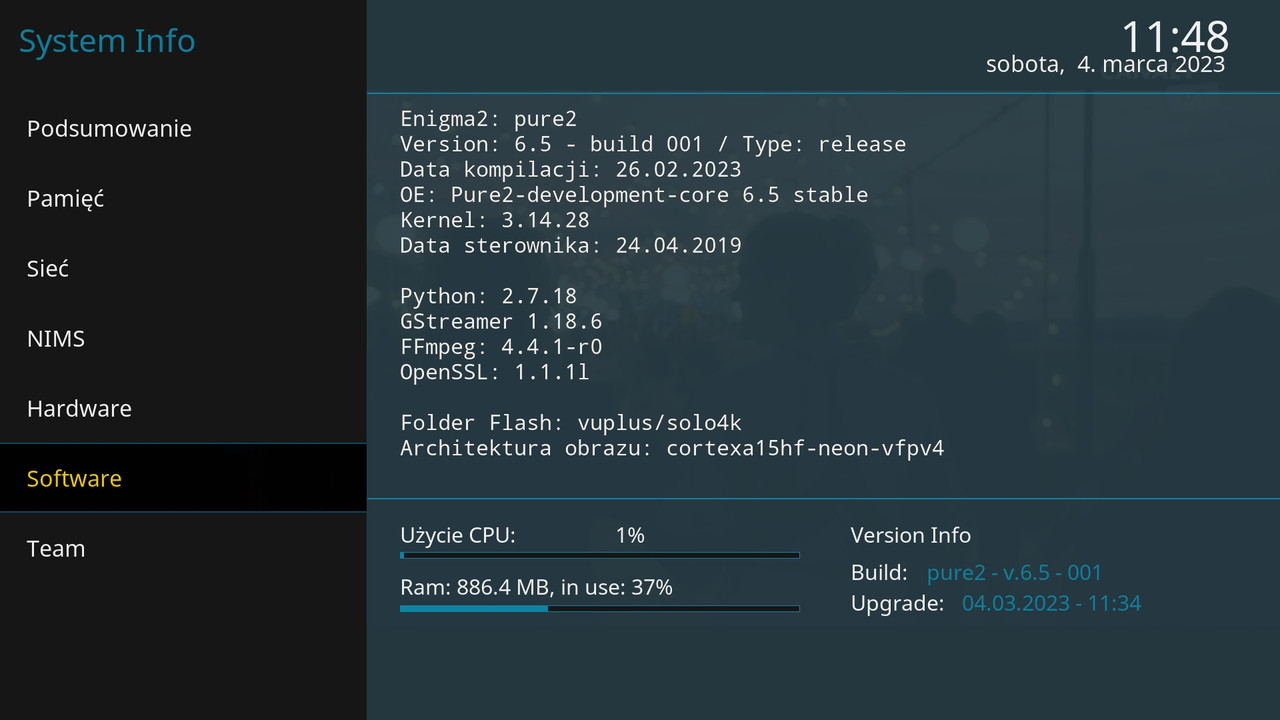Select Folder Flash: vuplus/solo4k line
This screenshot has height=720, width=1280.
point(570,423)
